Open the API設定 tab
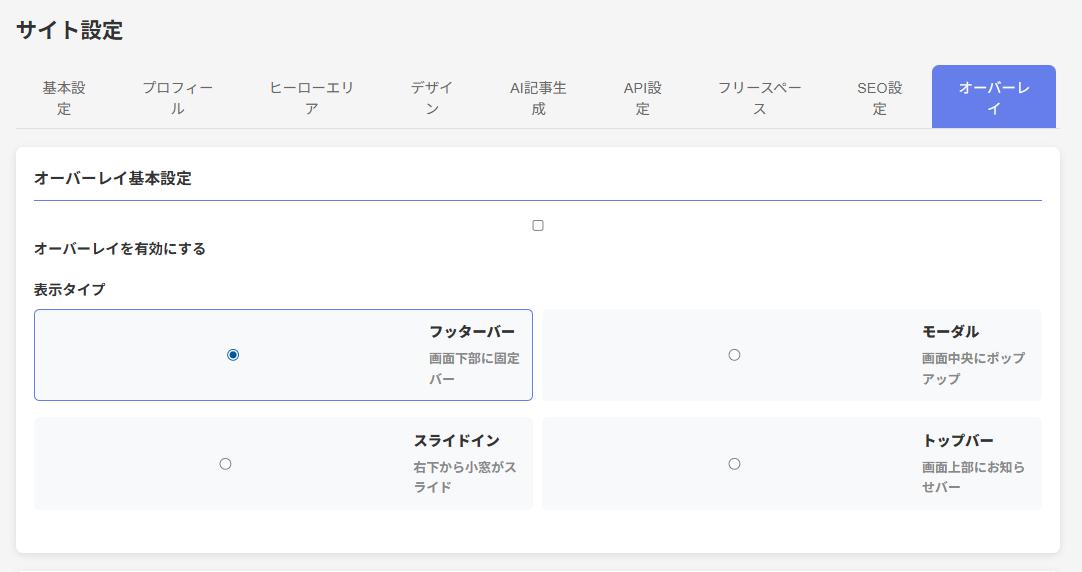1082x572 pixels. coord(643,98)
